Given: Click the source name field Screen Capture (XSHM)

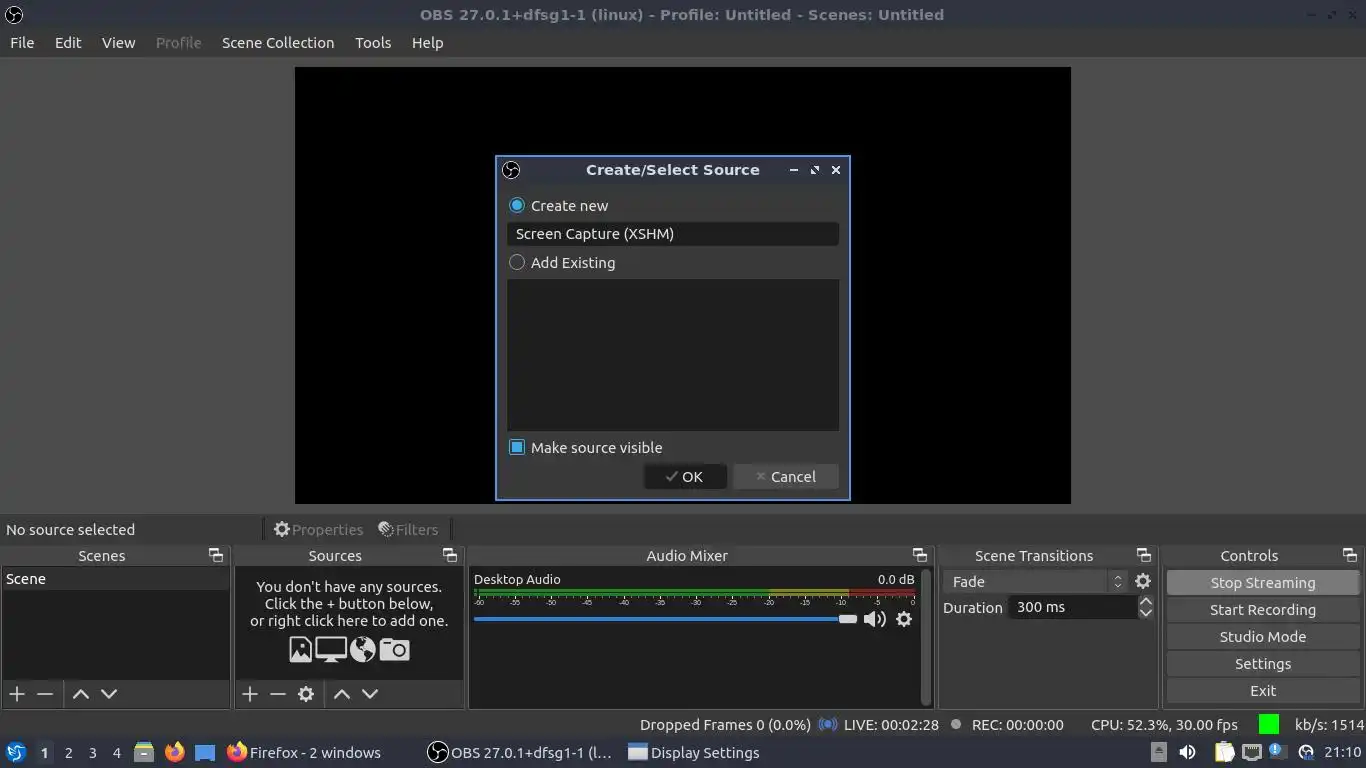Looking at the screenshot, I should (x=672, y=234).
